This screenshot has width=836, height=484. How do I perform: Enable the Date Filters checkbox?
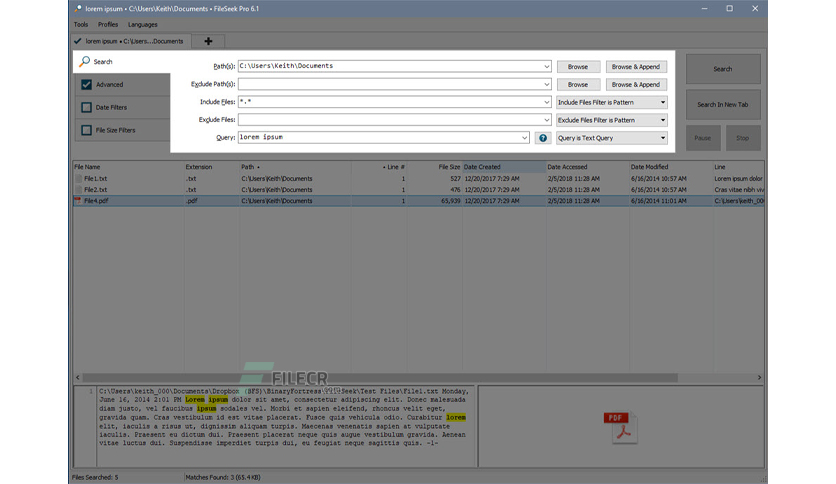pyautogui.click(x=86, y=107)
